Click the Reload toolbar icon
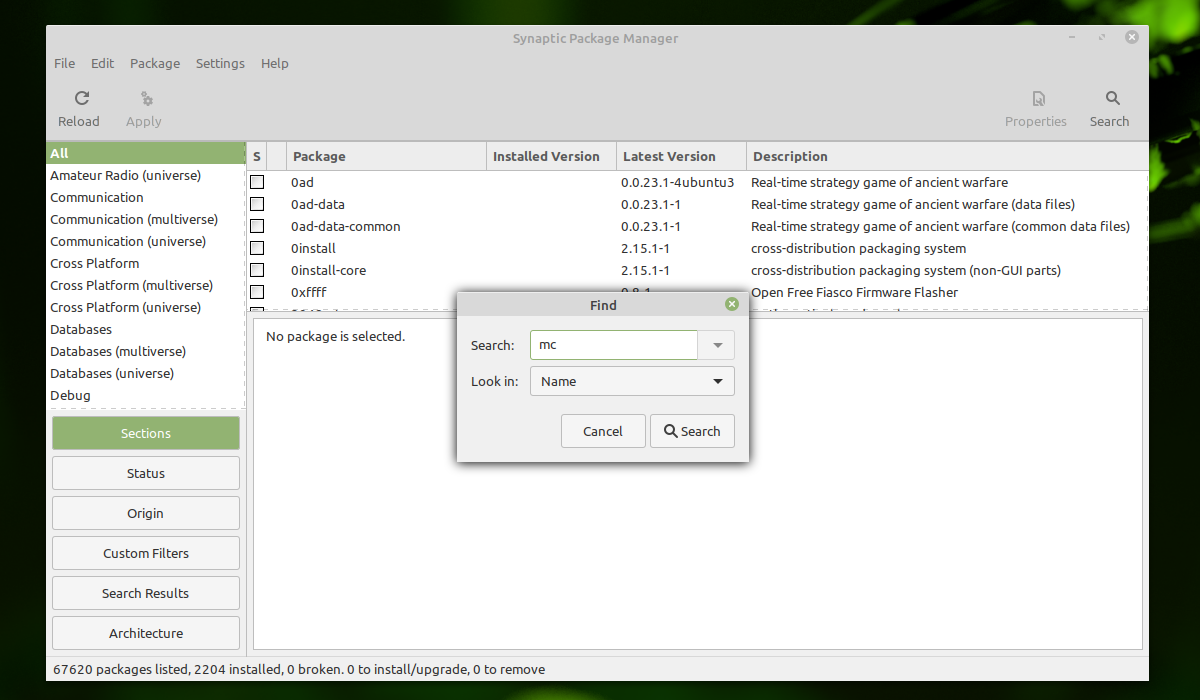This screenshot has height=700, width=1200. tap(82, 98)
